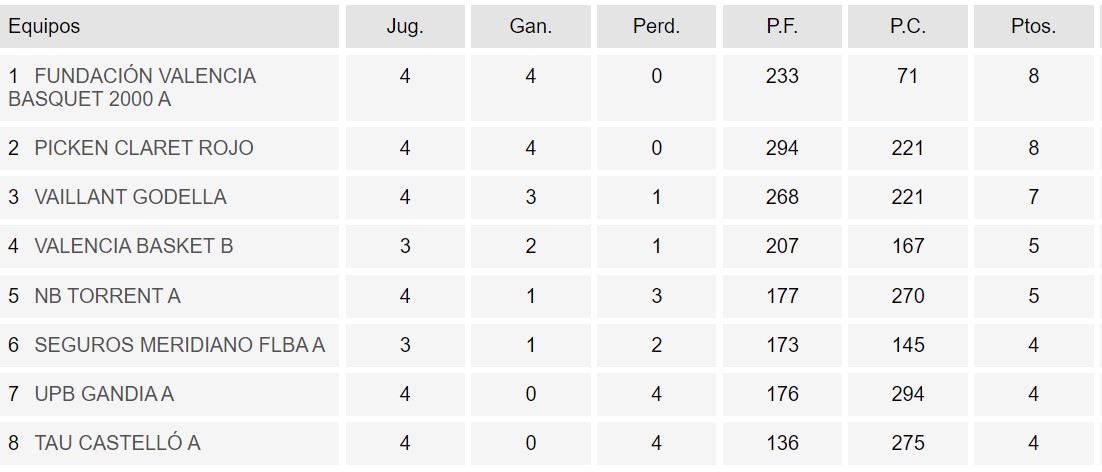
Task: Click the P.F. column header
Action: [782, 27]
